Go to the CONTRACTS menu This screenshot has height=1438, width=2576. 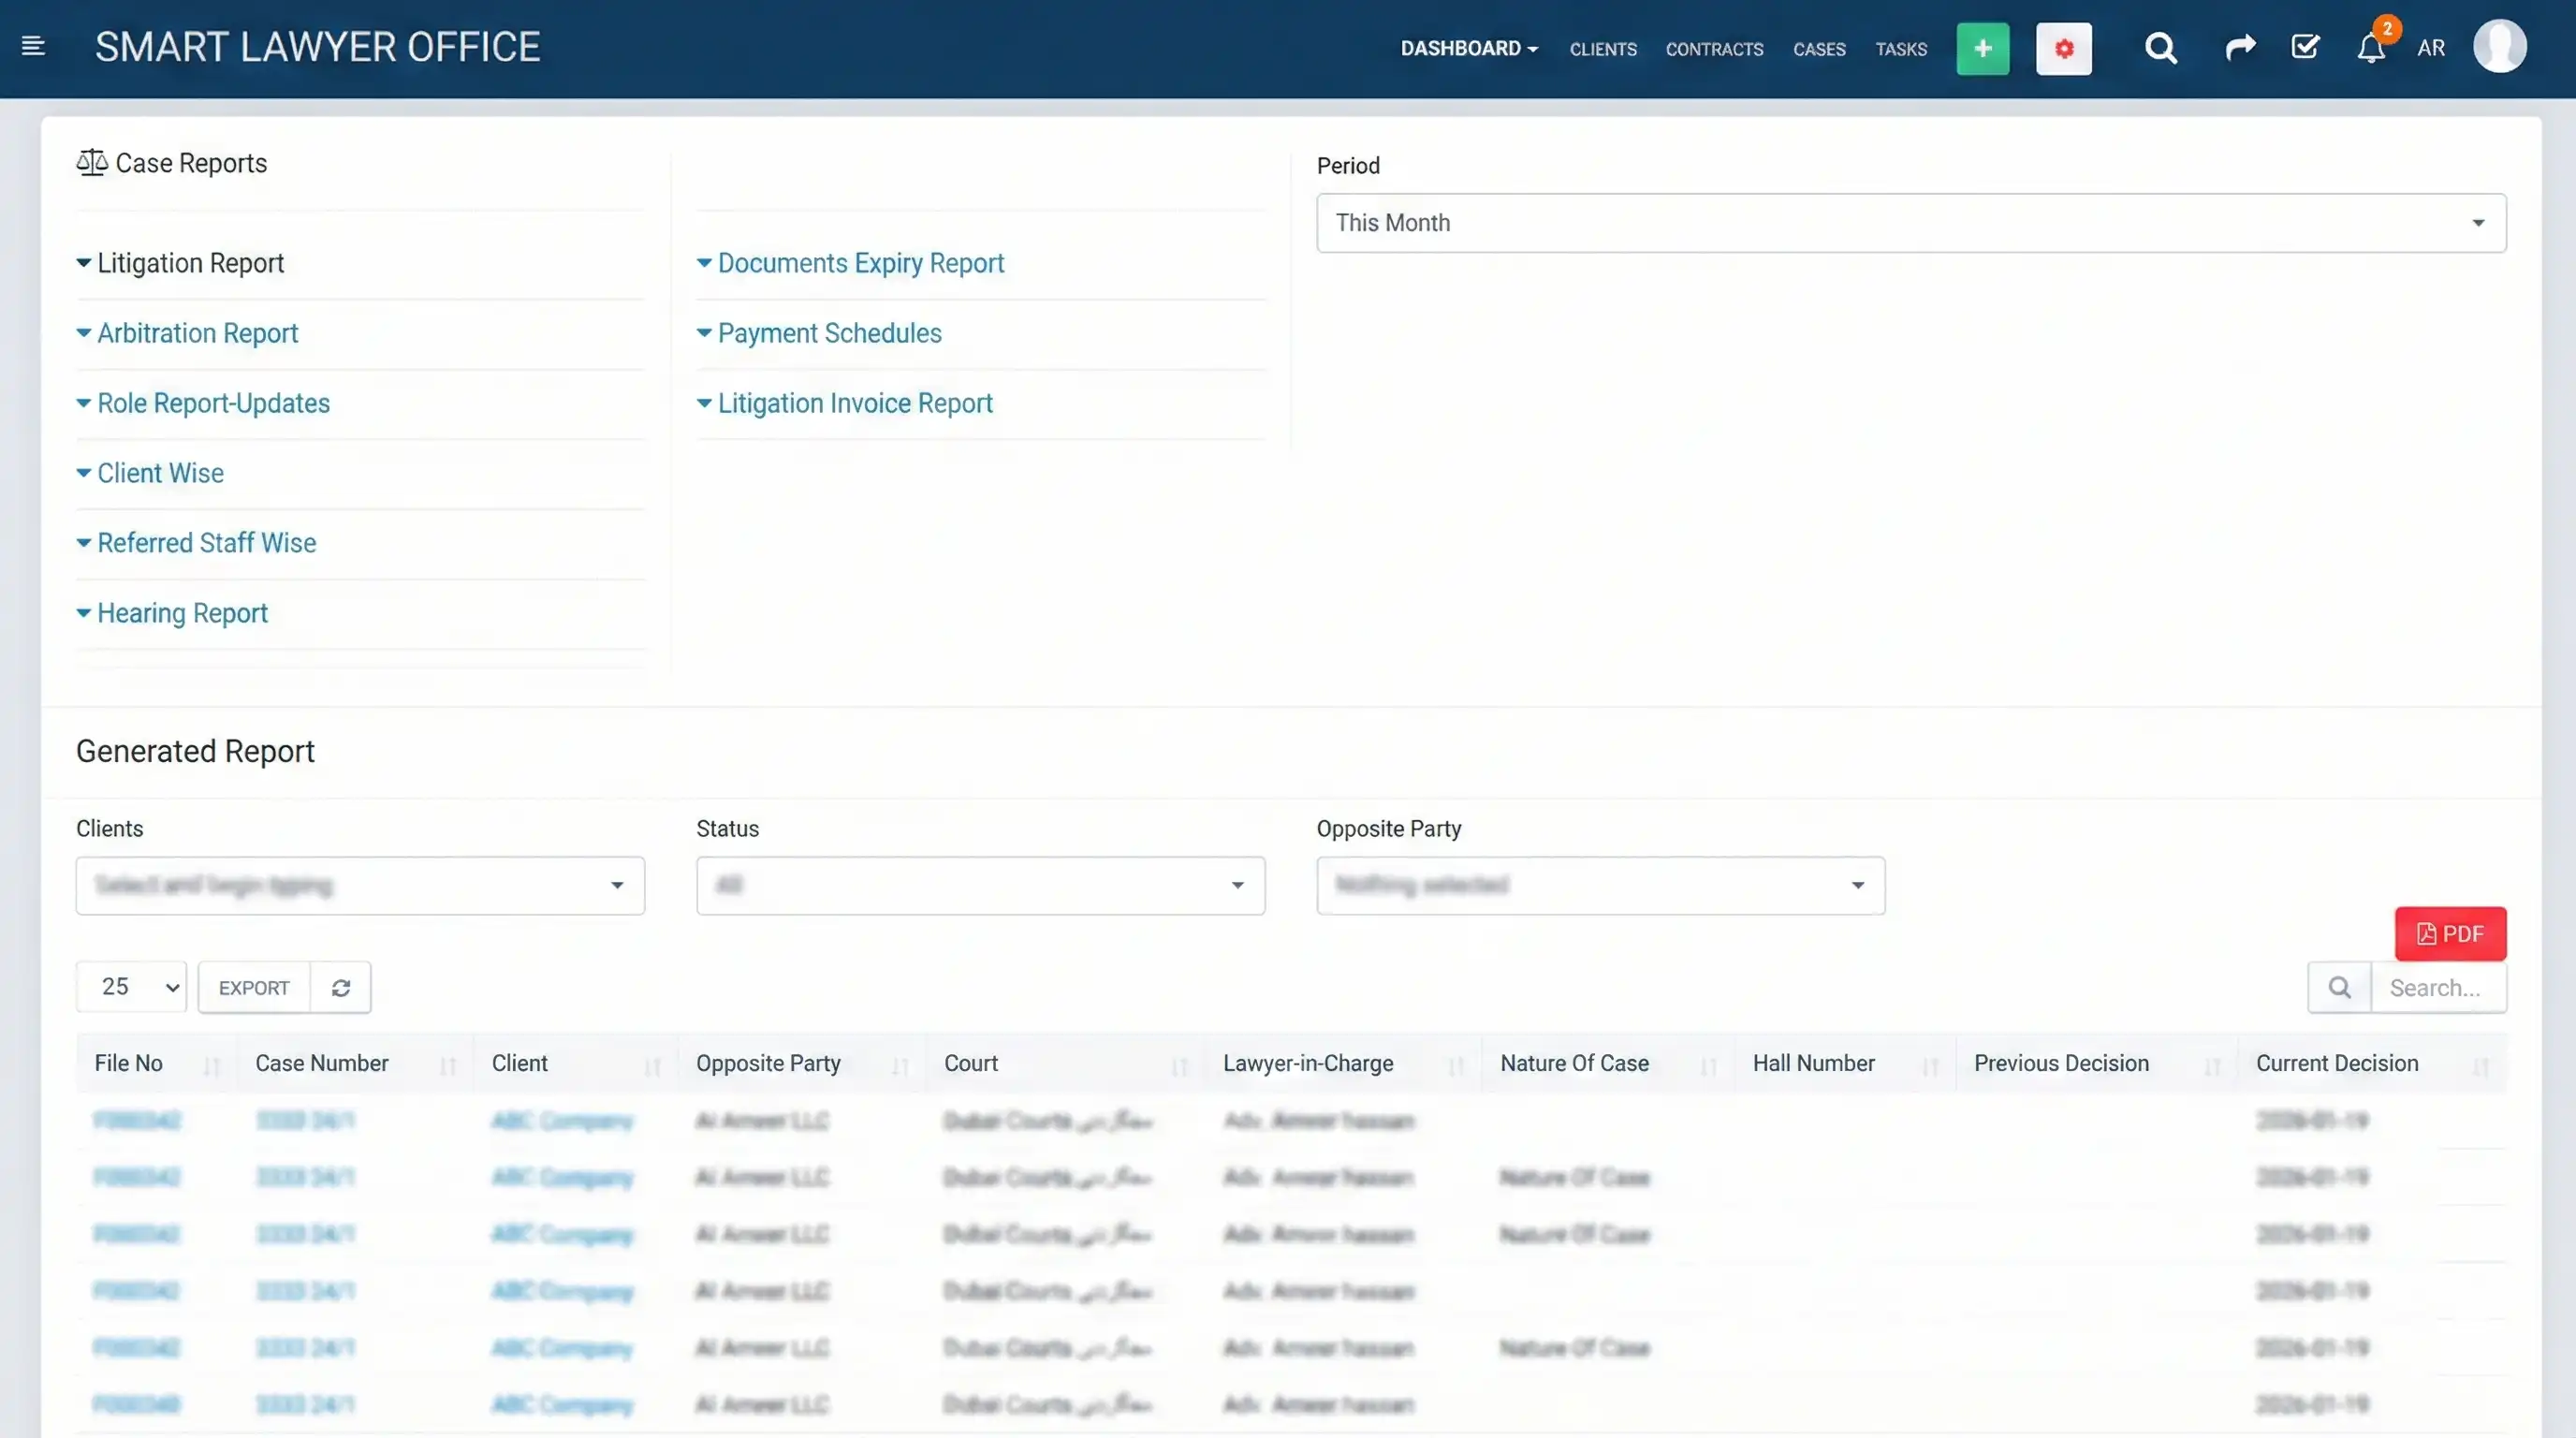[x=1714, y=49]
